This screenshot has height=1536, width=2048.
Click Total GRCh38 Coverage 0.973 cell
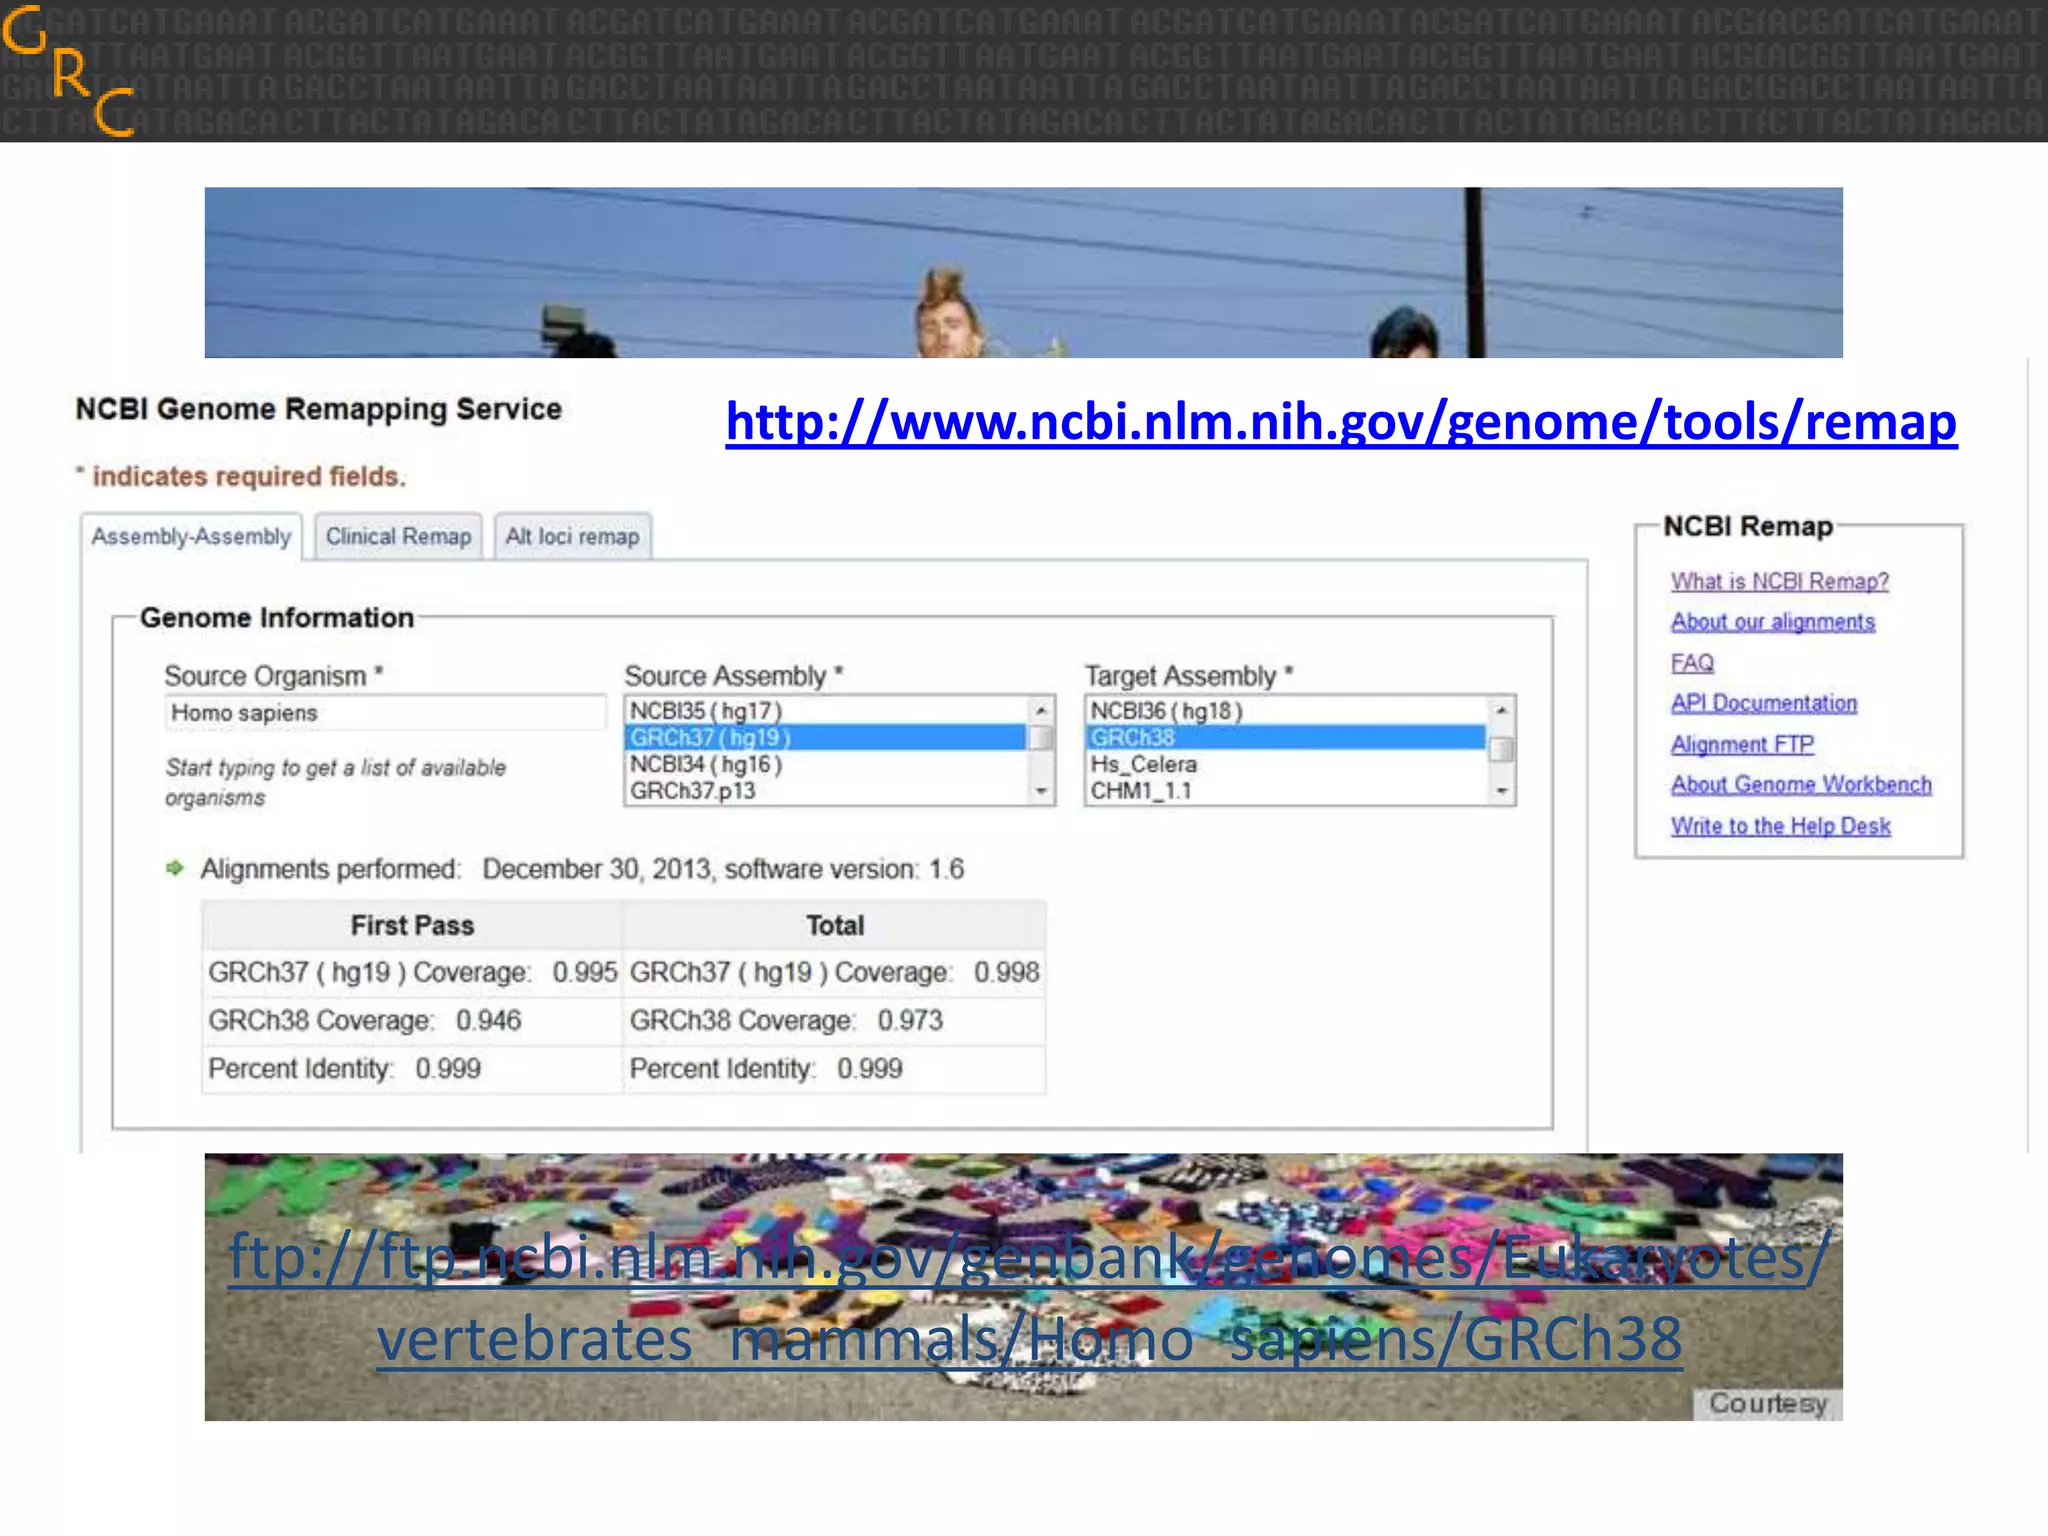[x=835, y=1021]
